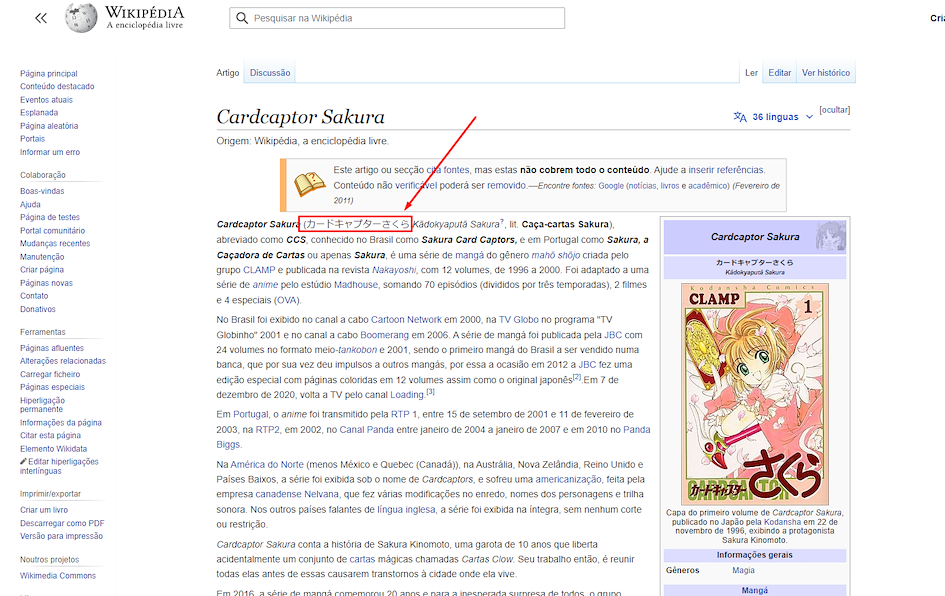This screenshot has height=596, width=945.
Task: Open Página de testes link
Action: point(50,217)
